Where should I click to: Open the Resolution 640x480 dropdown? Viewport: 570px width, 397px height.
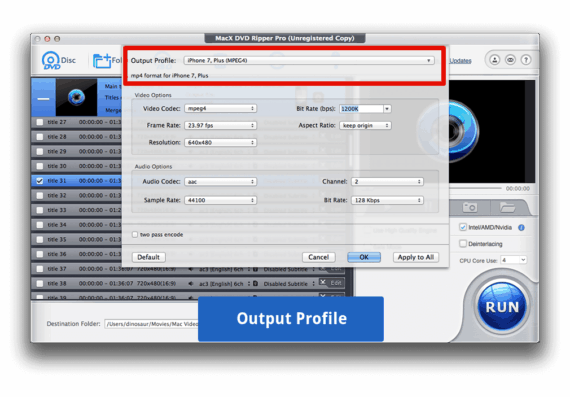click(221, 143)
